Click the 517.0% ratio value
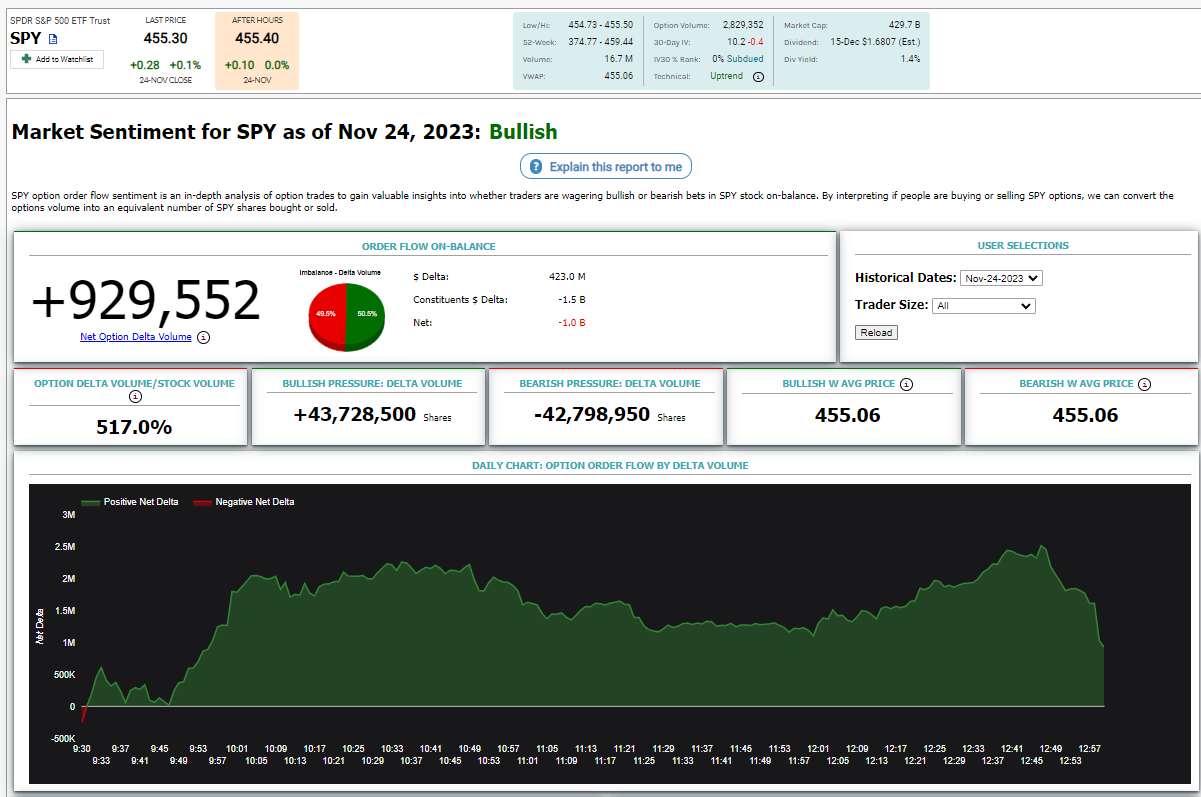The image size is (1201, 797). tap(134, 427)
